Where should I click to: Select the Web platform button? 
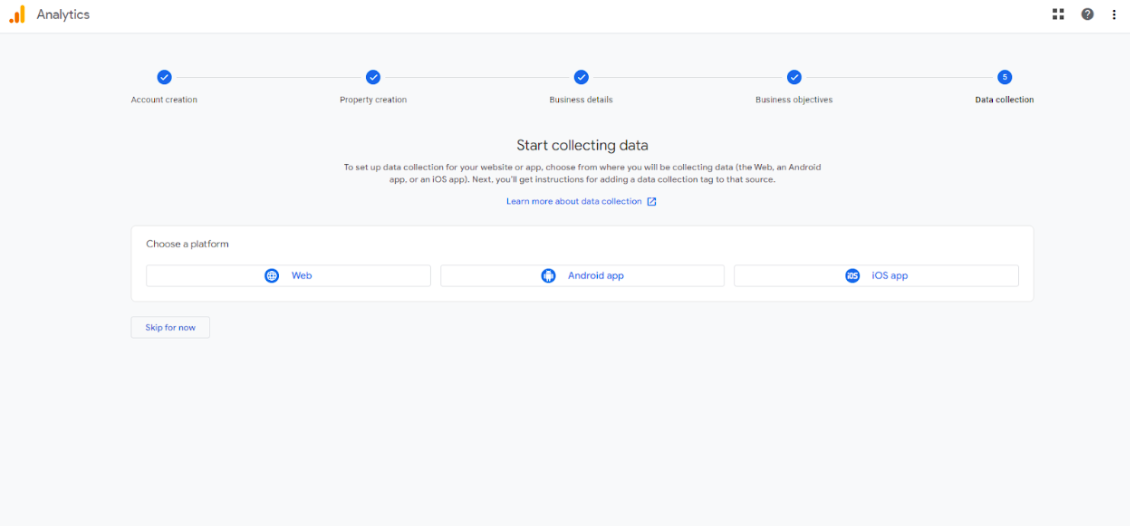point(288,276)
